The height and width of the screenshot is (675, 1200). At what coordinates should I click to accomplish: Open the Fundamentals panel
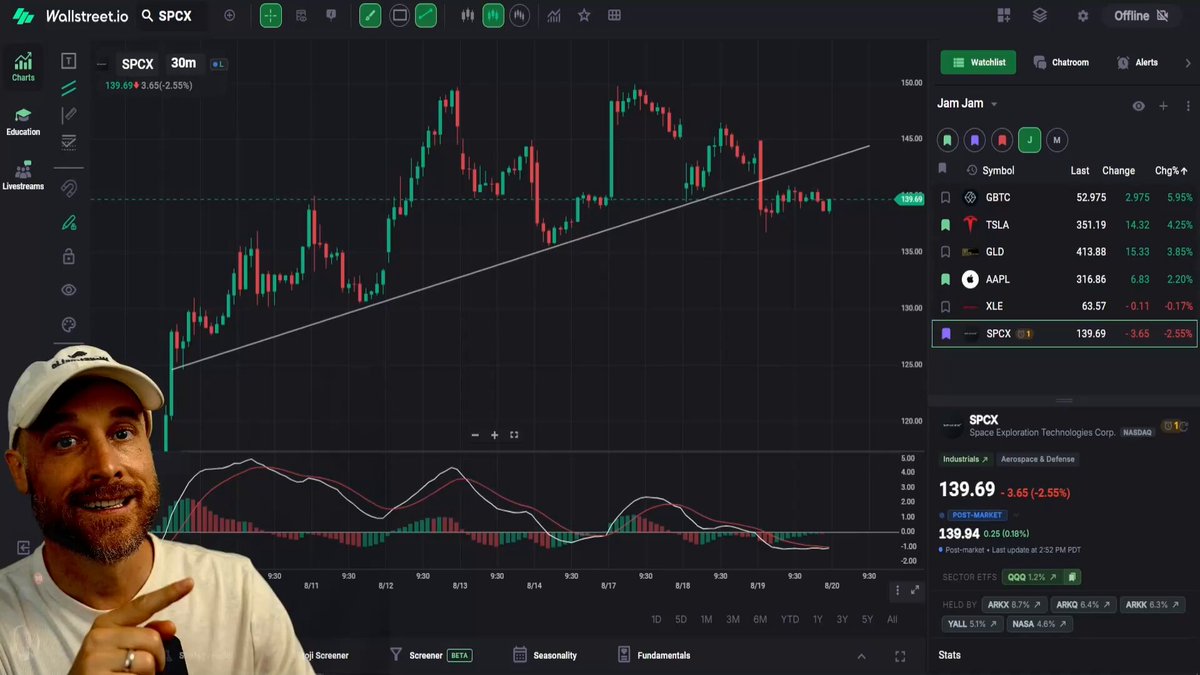point(654,655)
